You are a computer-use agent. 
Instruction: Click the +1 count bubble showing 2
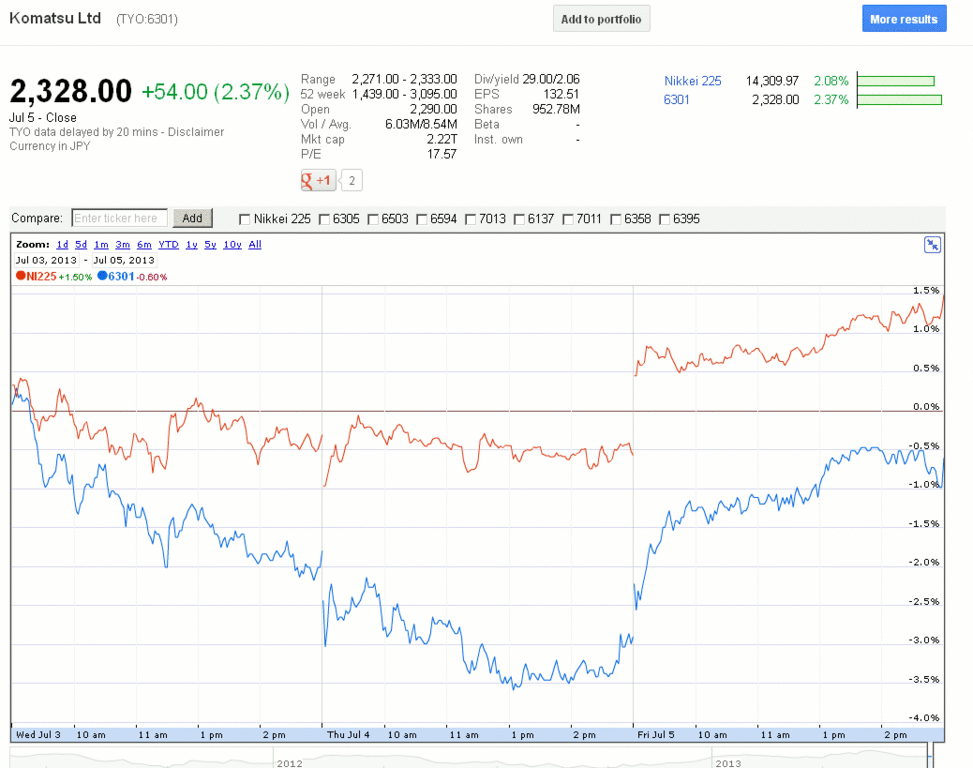(352, 181)
